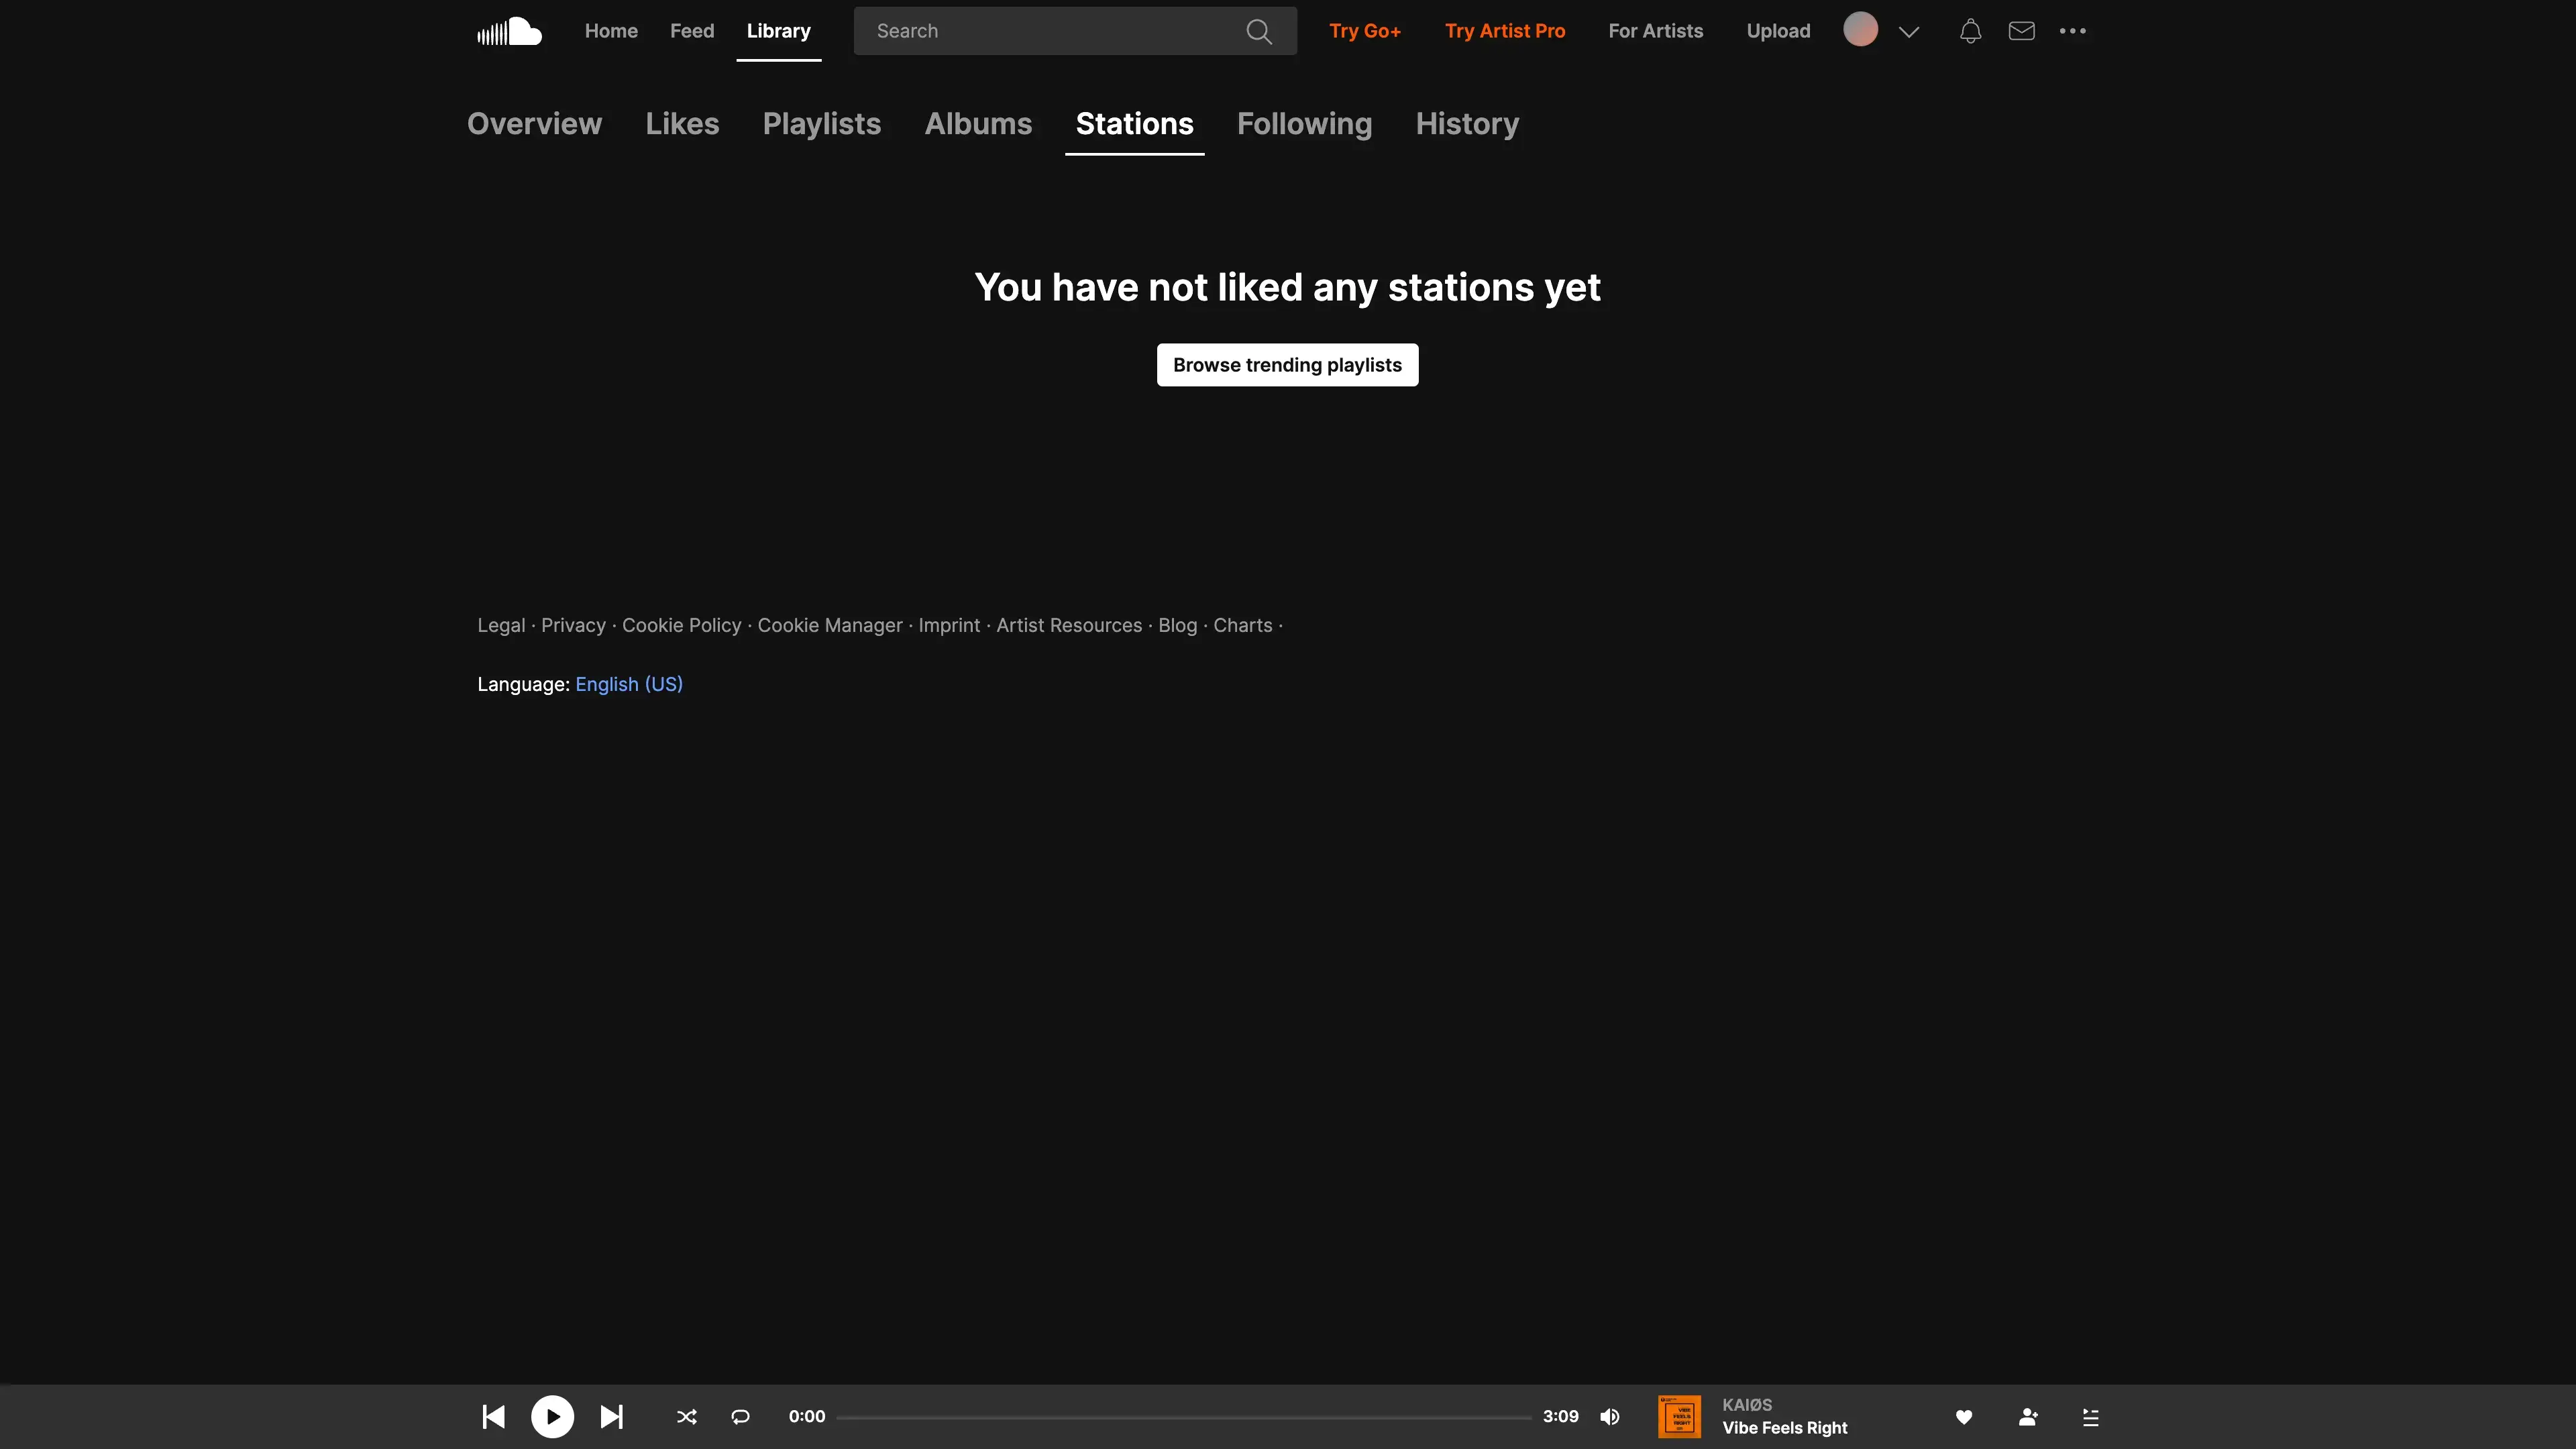Switch to the Playlists tab
The image size is (2576, 1449).
[x=821, y=124]
